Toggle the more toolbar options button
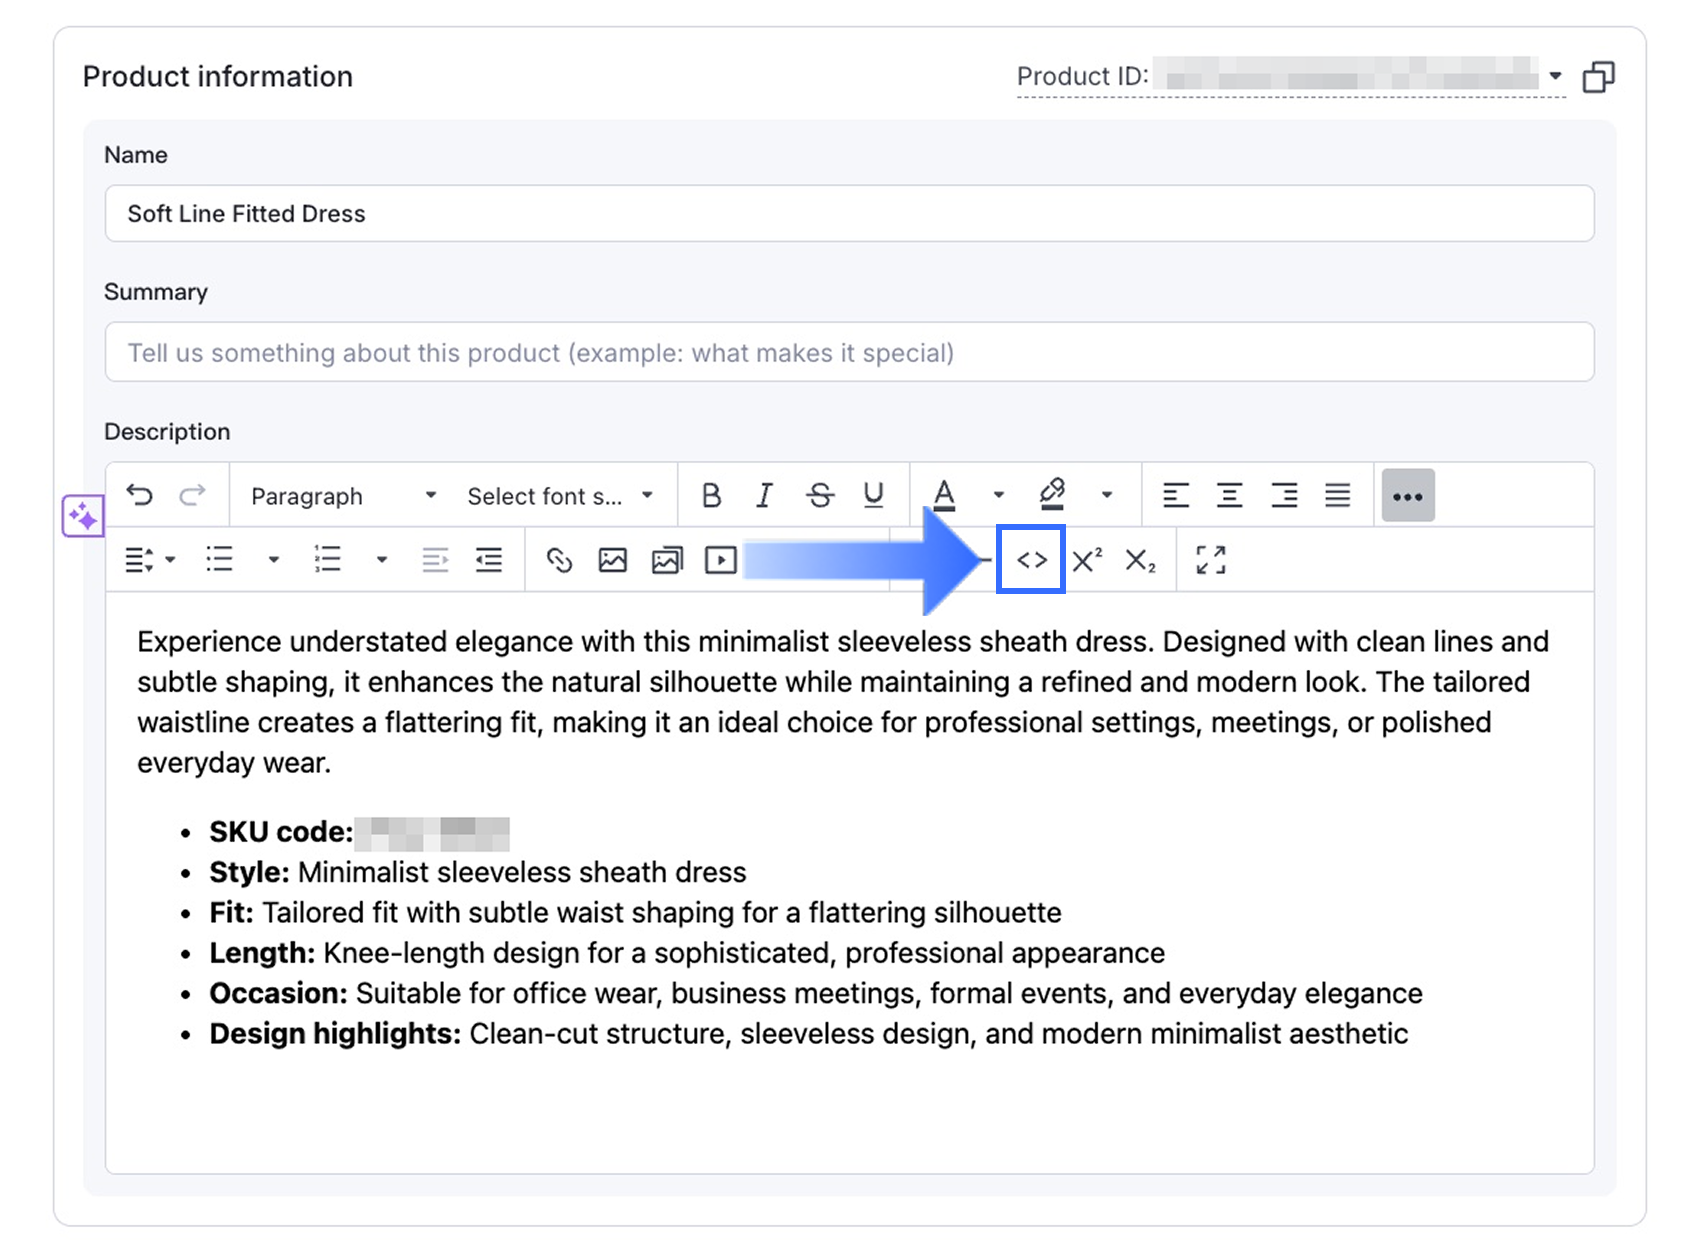The width and height of the screenshot is (1700, 1254). [1408, 496]
